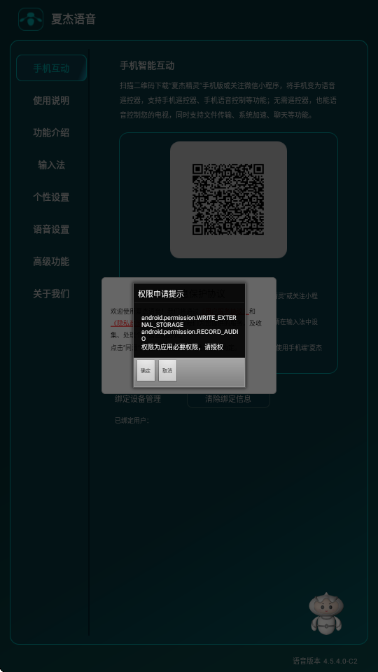This screenshot has height=672, width=378.
Task: Click the robot mascot icon
Action: click(x=326, y=613)
